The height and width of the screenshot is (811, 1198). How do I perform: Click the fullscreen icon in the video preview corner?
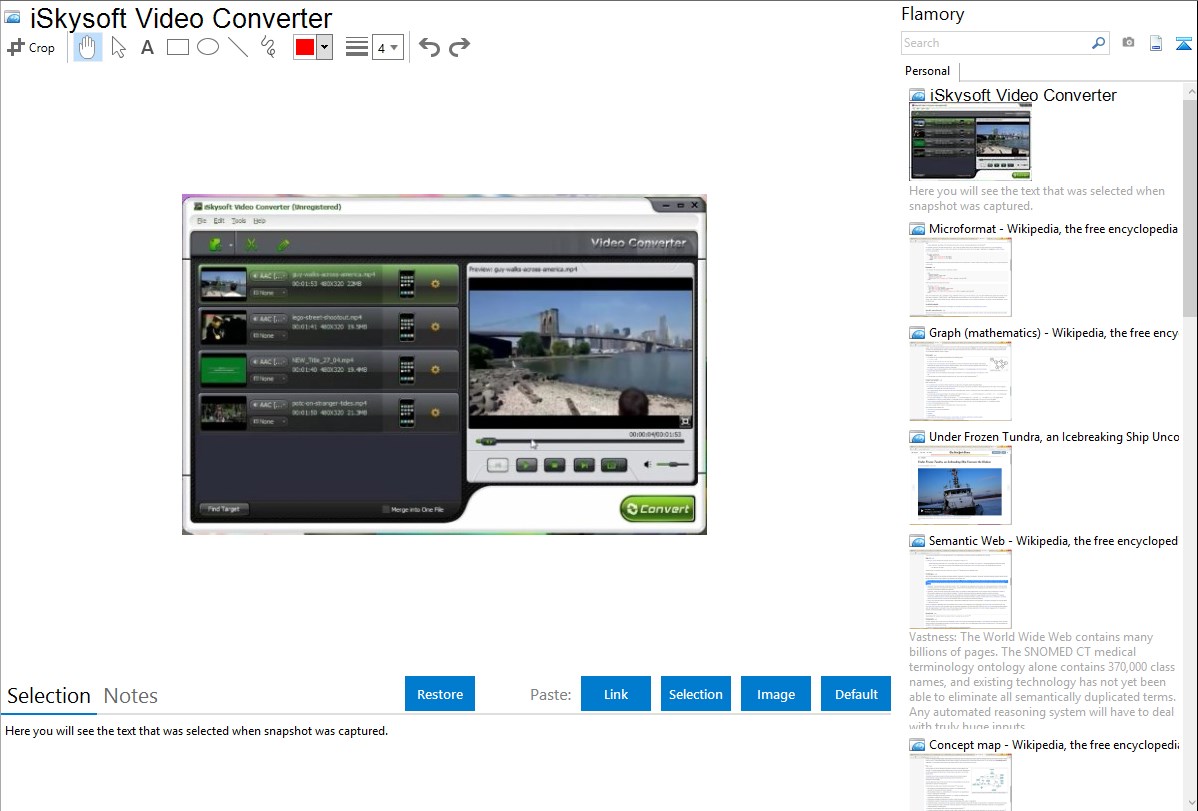[x=685, y=421]
